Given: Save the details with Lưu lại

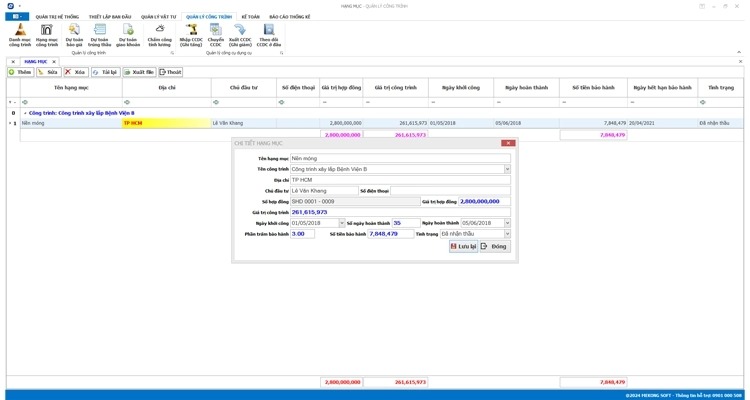Looking at the screenshot, I should point(463,246).
